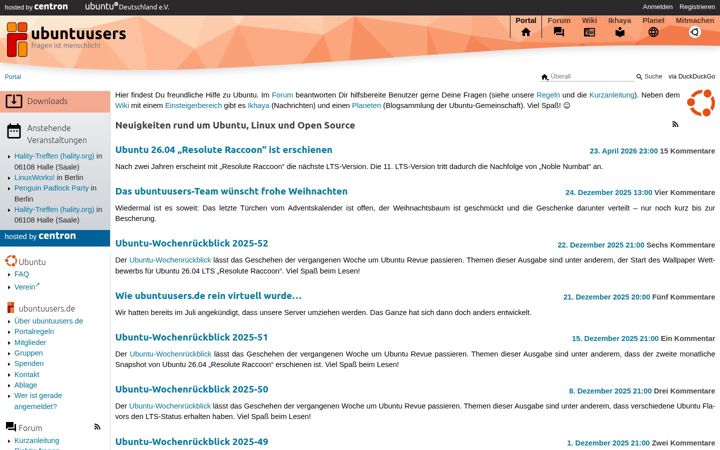This screenshot has width=720, height=450.
Task: Open the LinuxWorks! event link
Action: [x=34, y=177]
